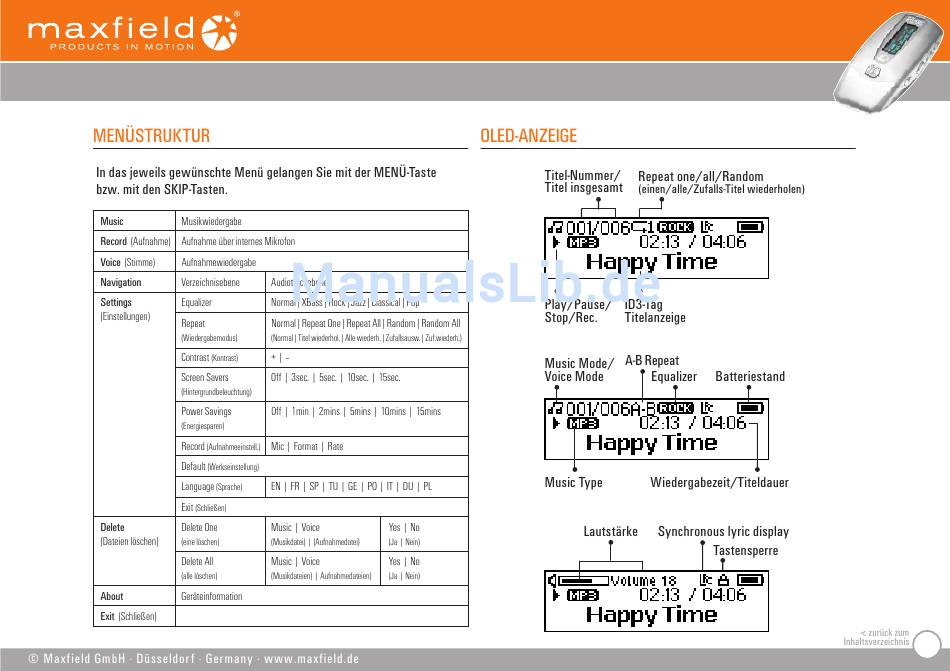Screen dimensions: 950x671
Task: Select the 'Delete All (alle löschen)' cell
Action: (221, 568)
